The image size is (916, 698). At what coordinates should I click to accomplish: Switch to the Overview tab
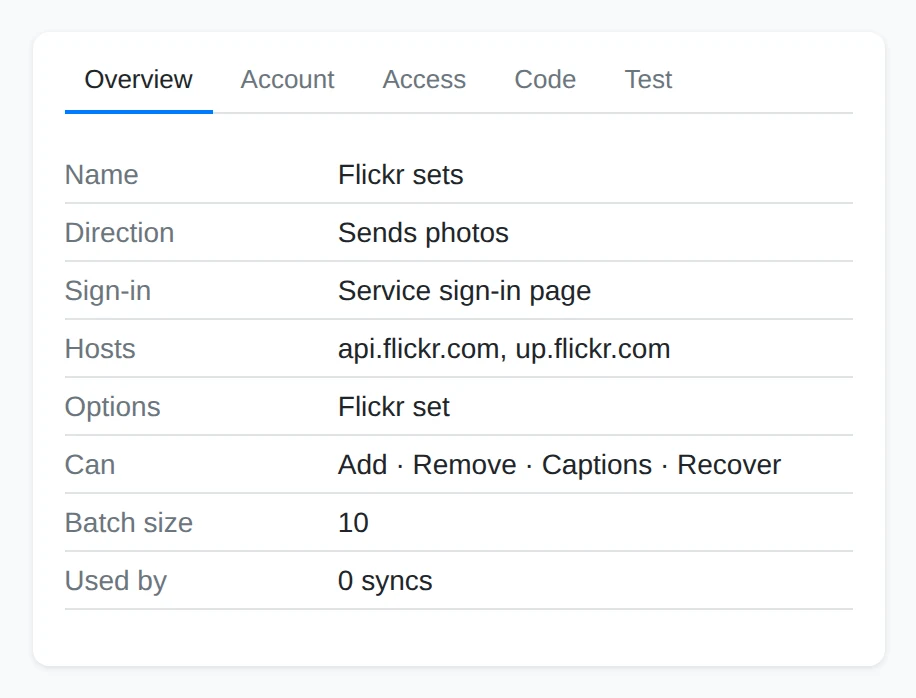[138, 79]
